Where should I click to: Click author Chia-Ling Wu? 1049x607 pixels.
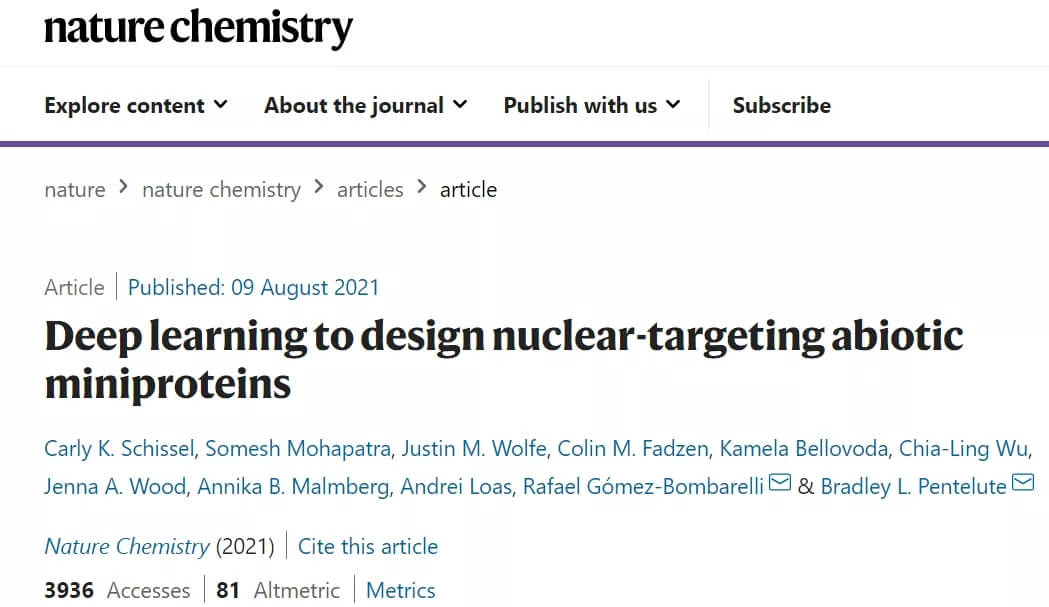click(x=963, y=448)
